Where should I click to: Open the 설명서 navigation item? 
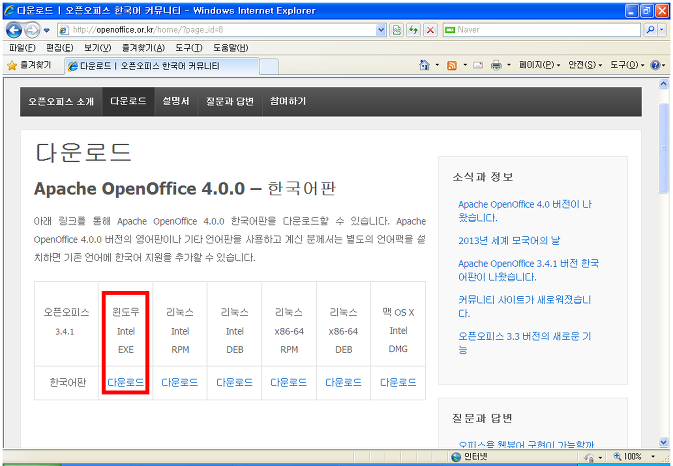coord(176,102)
